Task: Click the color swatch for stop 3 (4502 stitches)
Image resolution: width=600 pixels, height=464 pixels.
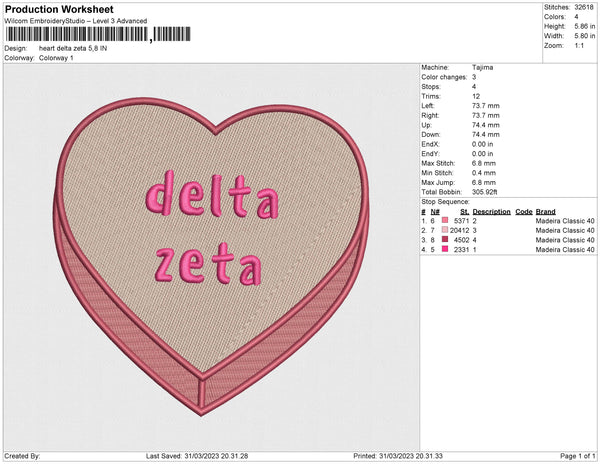Action: coord(445,239)
